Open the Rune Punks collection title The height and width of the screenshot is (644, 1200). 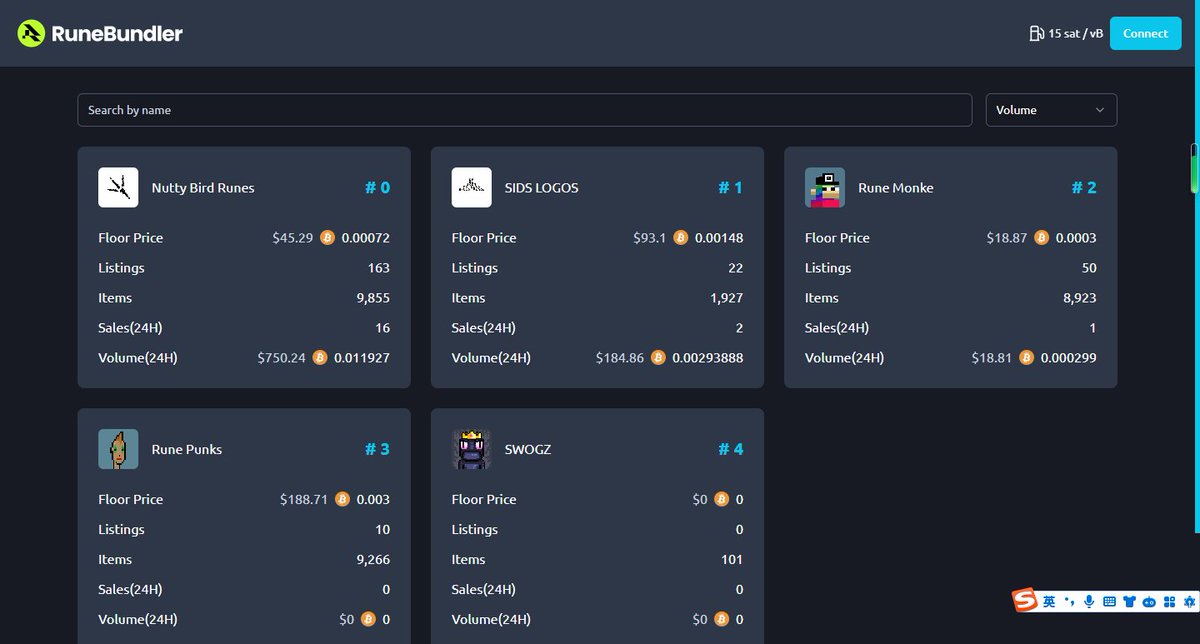[x=187, y=450]
